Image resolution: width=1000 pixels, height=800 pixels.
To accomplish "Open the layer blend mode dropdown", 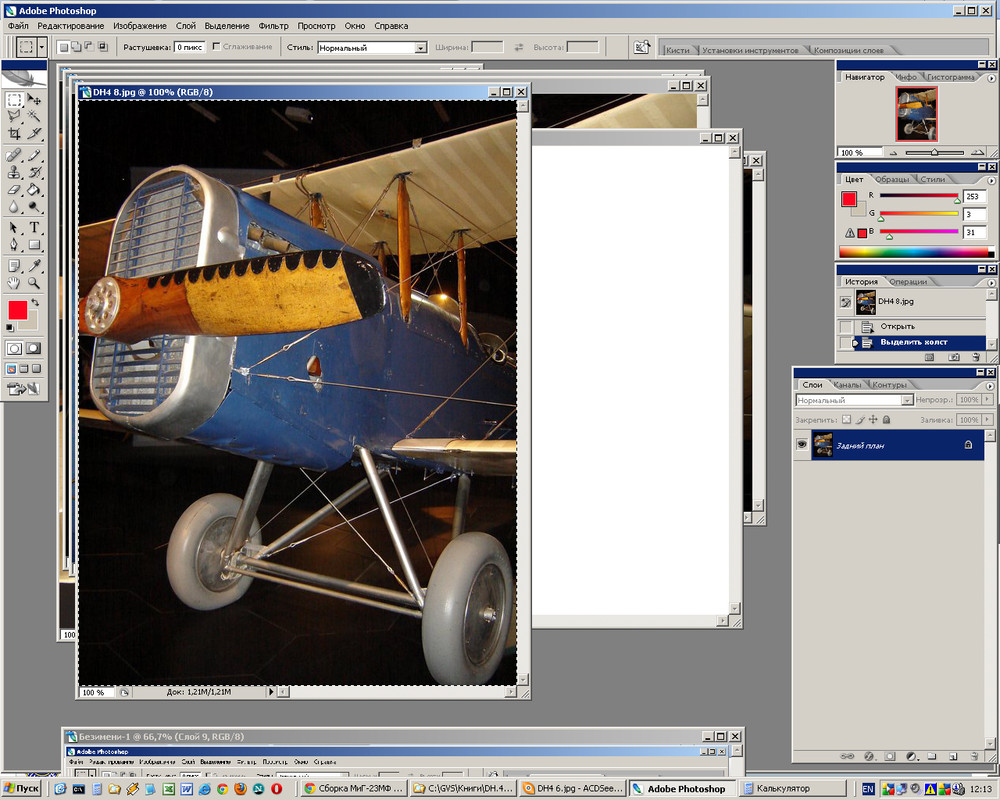I will [x=907, y=400].
